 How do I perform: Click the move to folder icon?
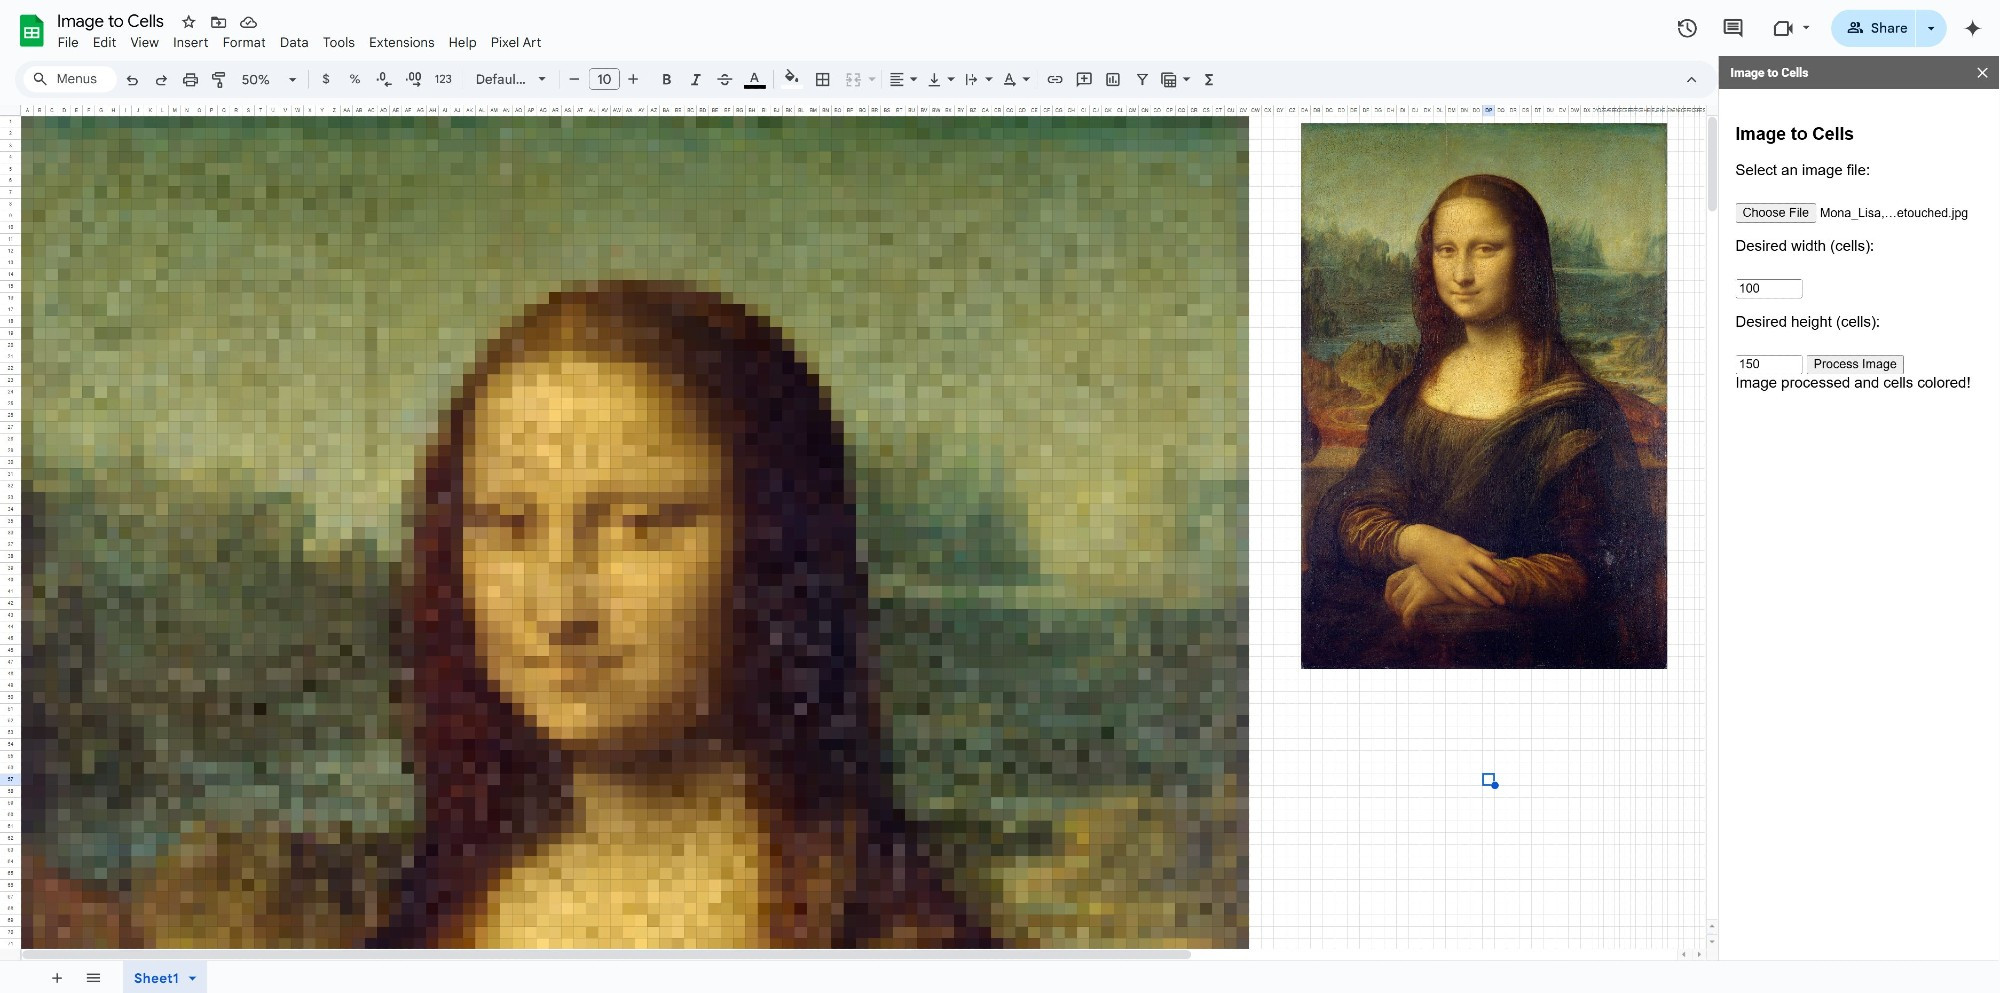click(218, 21)
